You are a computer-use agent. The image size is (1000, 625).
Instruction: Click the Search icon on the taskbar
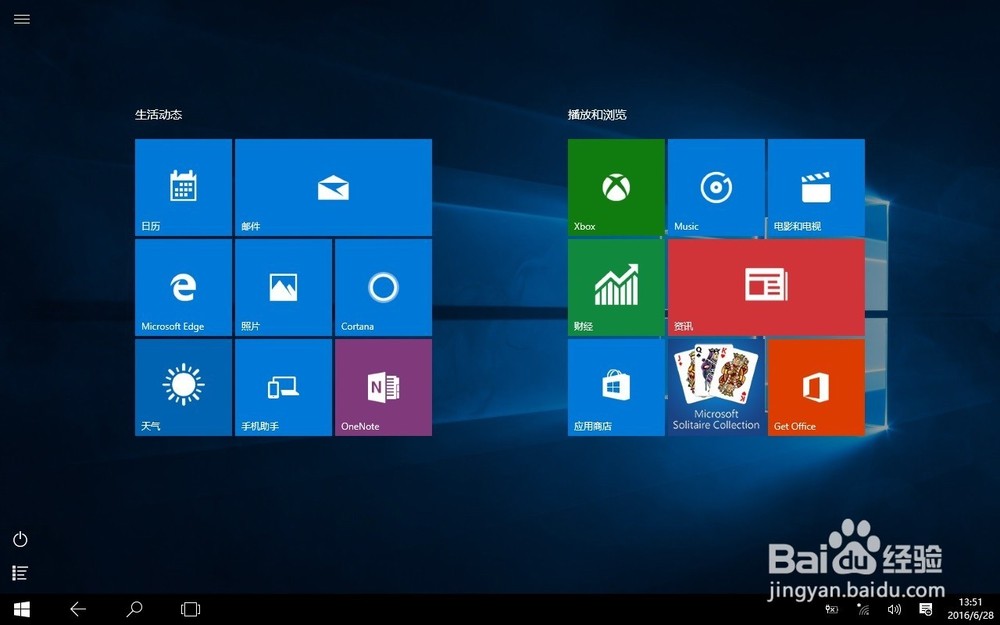pos(134,608)
